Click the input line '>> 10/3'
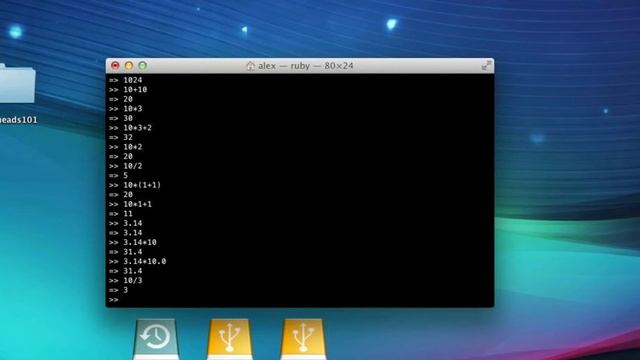This screenshot has width=640, height=360. point(125,280)
